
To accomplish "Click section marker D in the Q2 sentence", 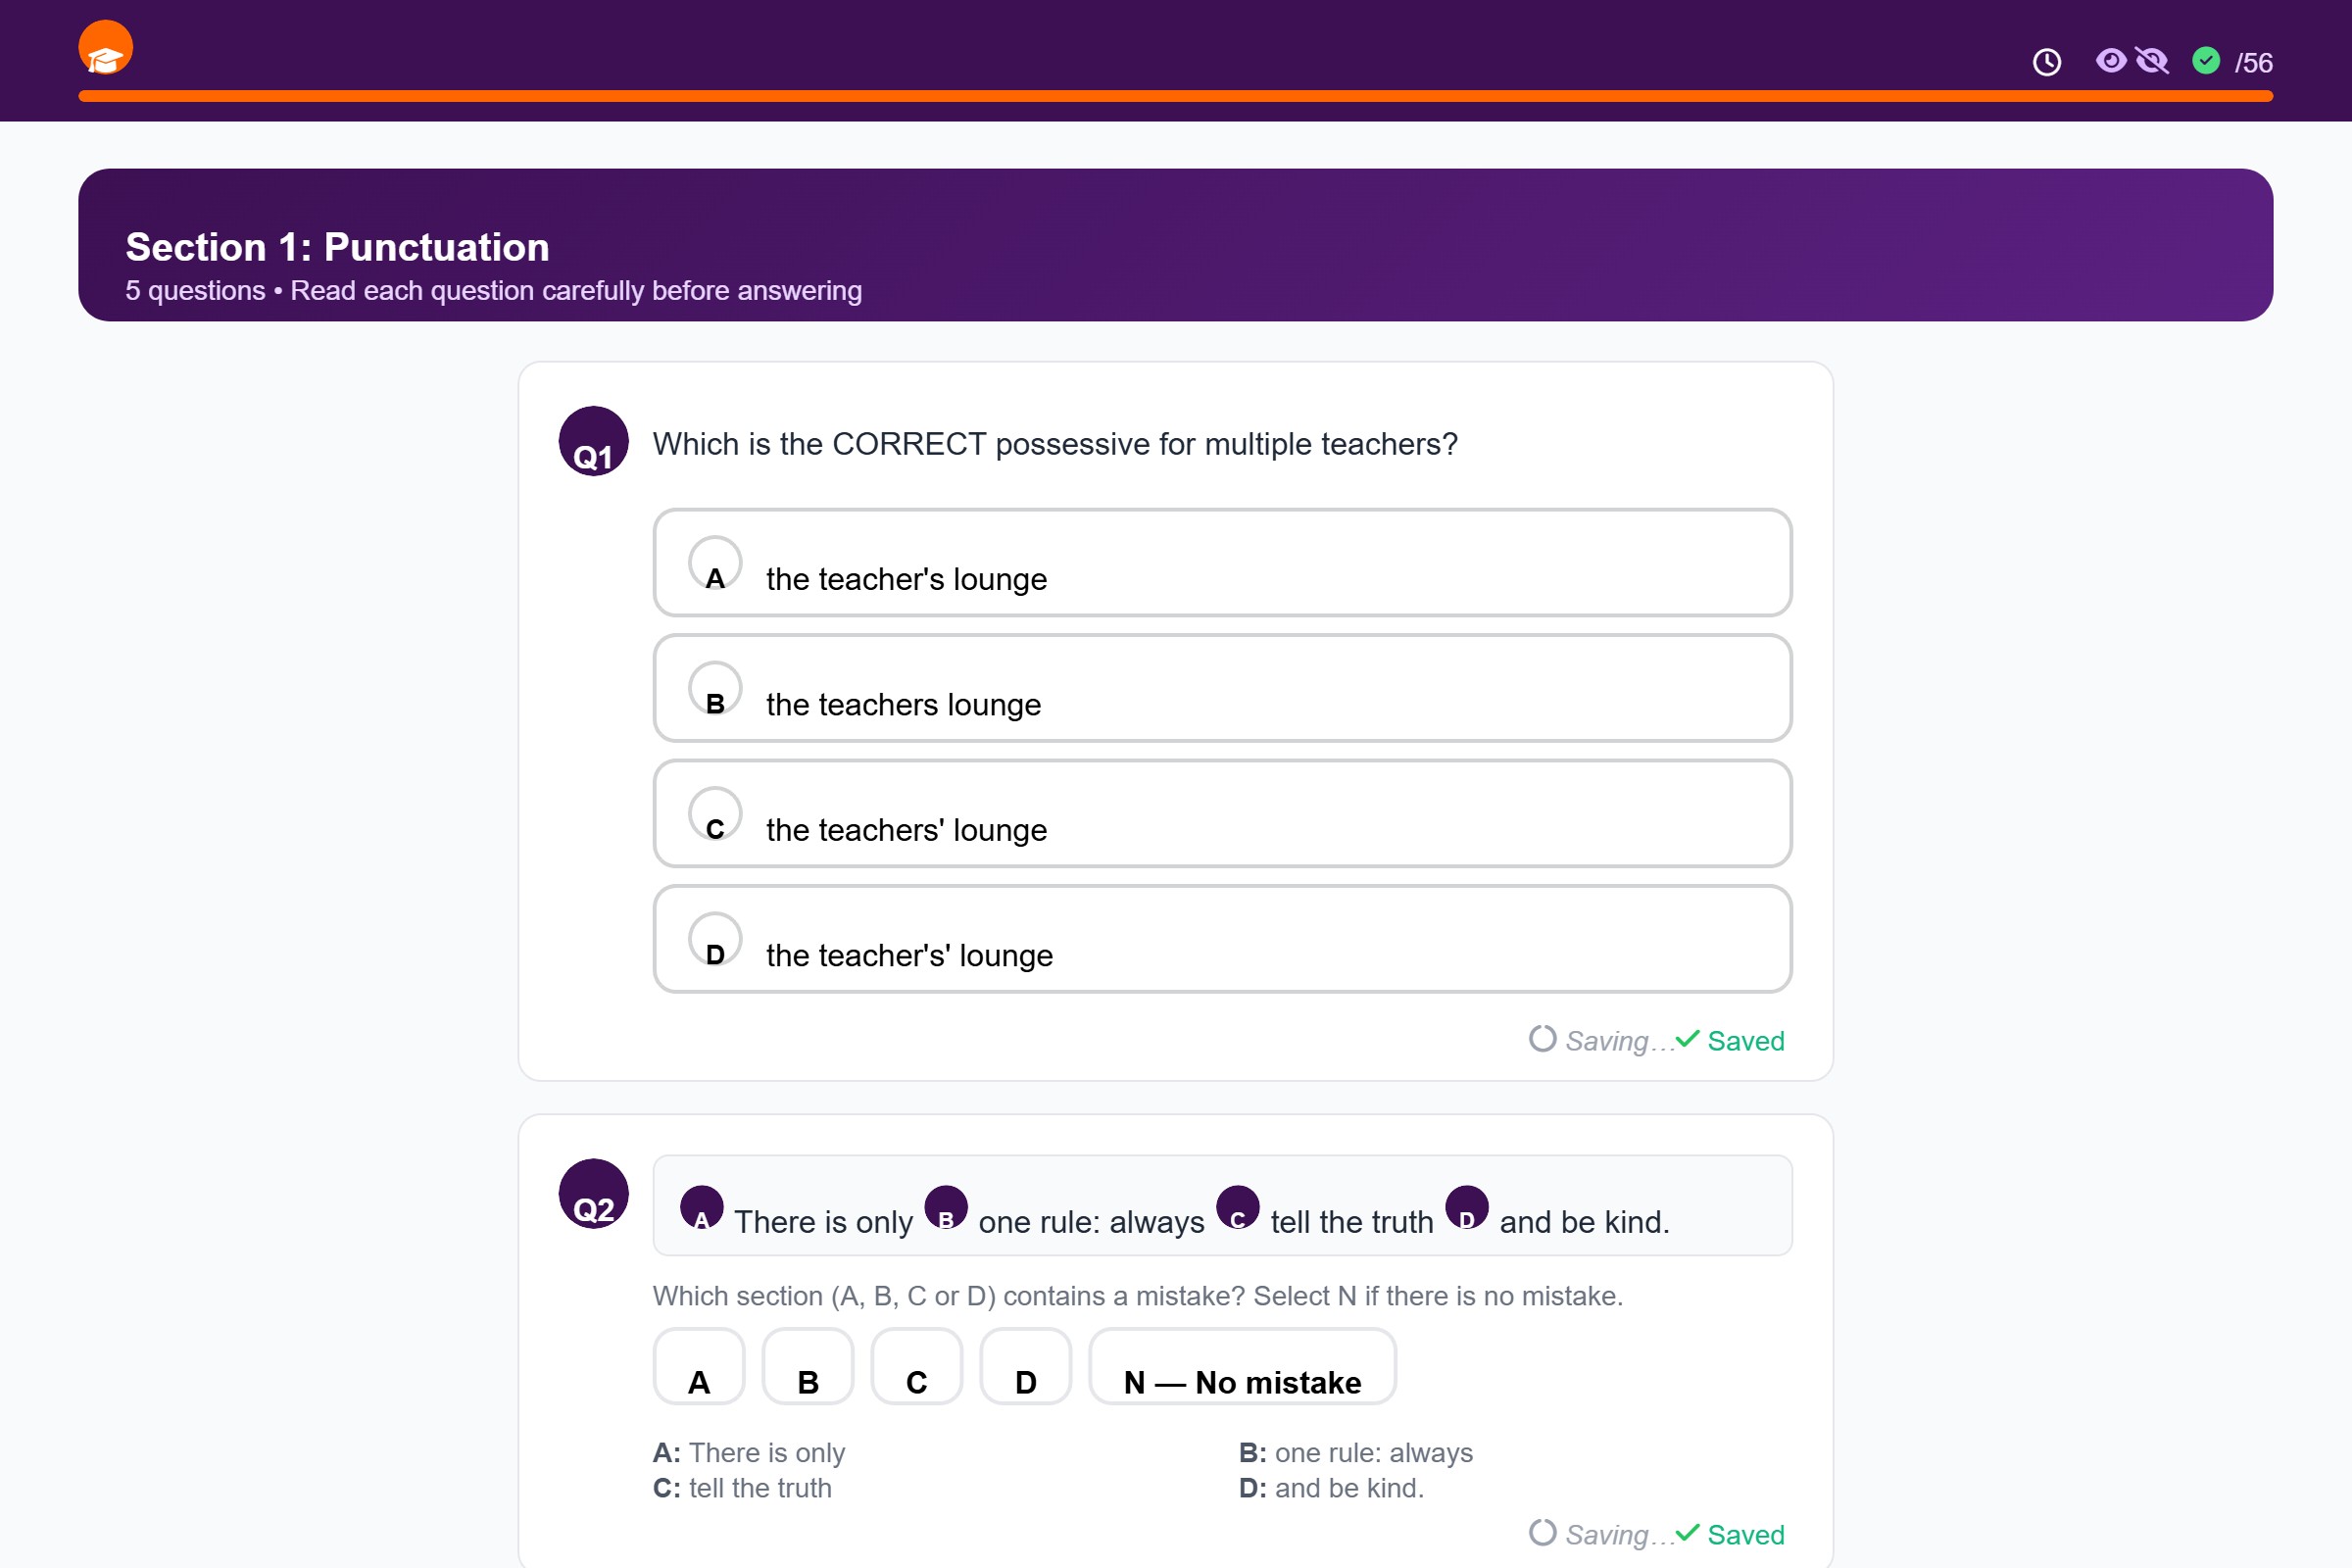I will pos(1466,1207).
